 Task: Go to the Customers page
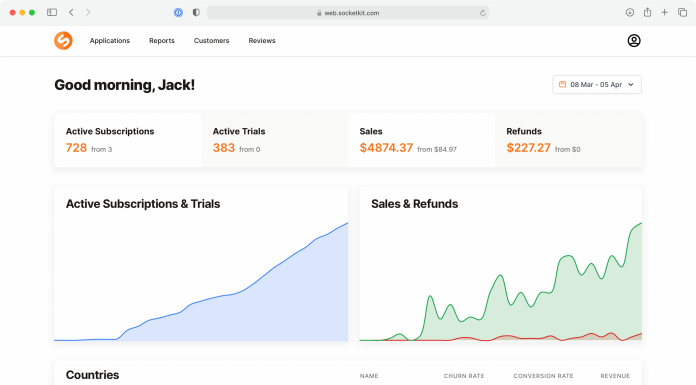click(211, 40)
